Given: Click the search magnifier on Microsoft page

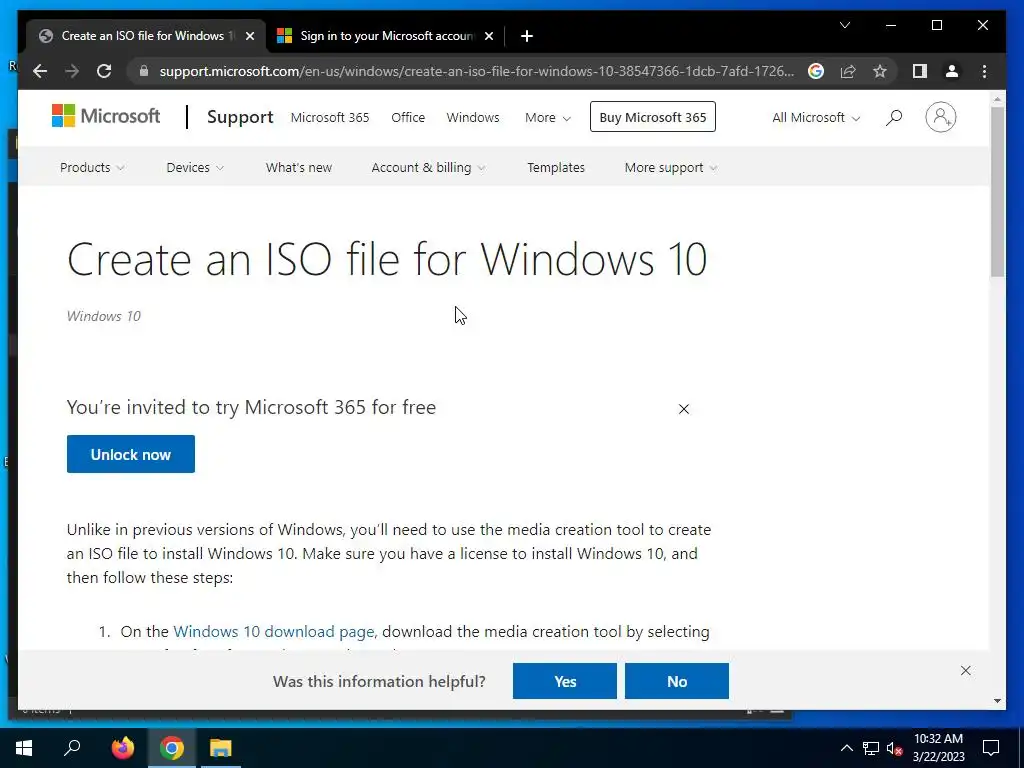Looking at the screenshot, I should coord(894,118).
